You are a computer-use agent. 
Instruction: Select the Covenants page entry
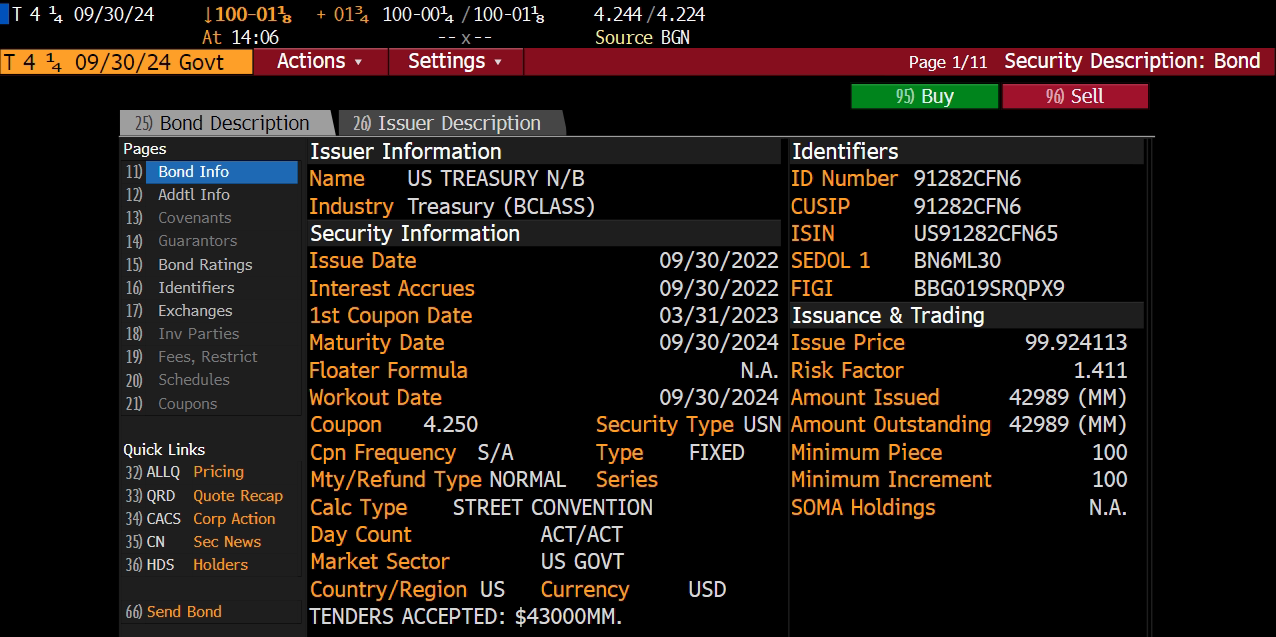194,218
